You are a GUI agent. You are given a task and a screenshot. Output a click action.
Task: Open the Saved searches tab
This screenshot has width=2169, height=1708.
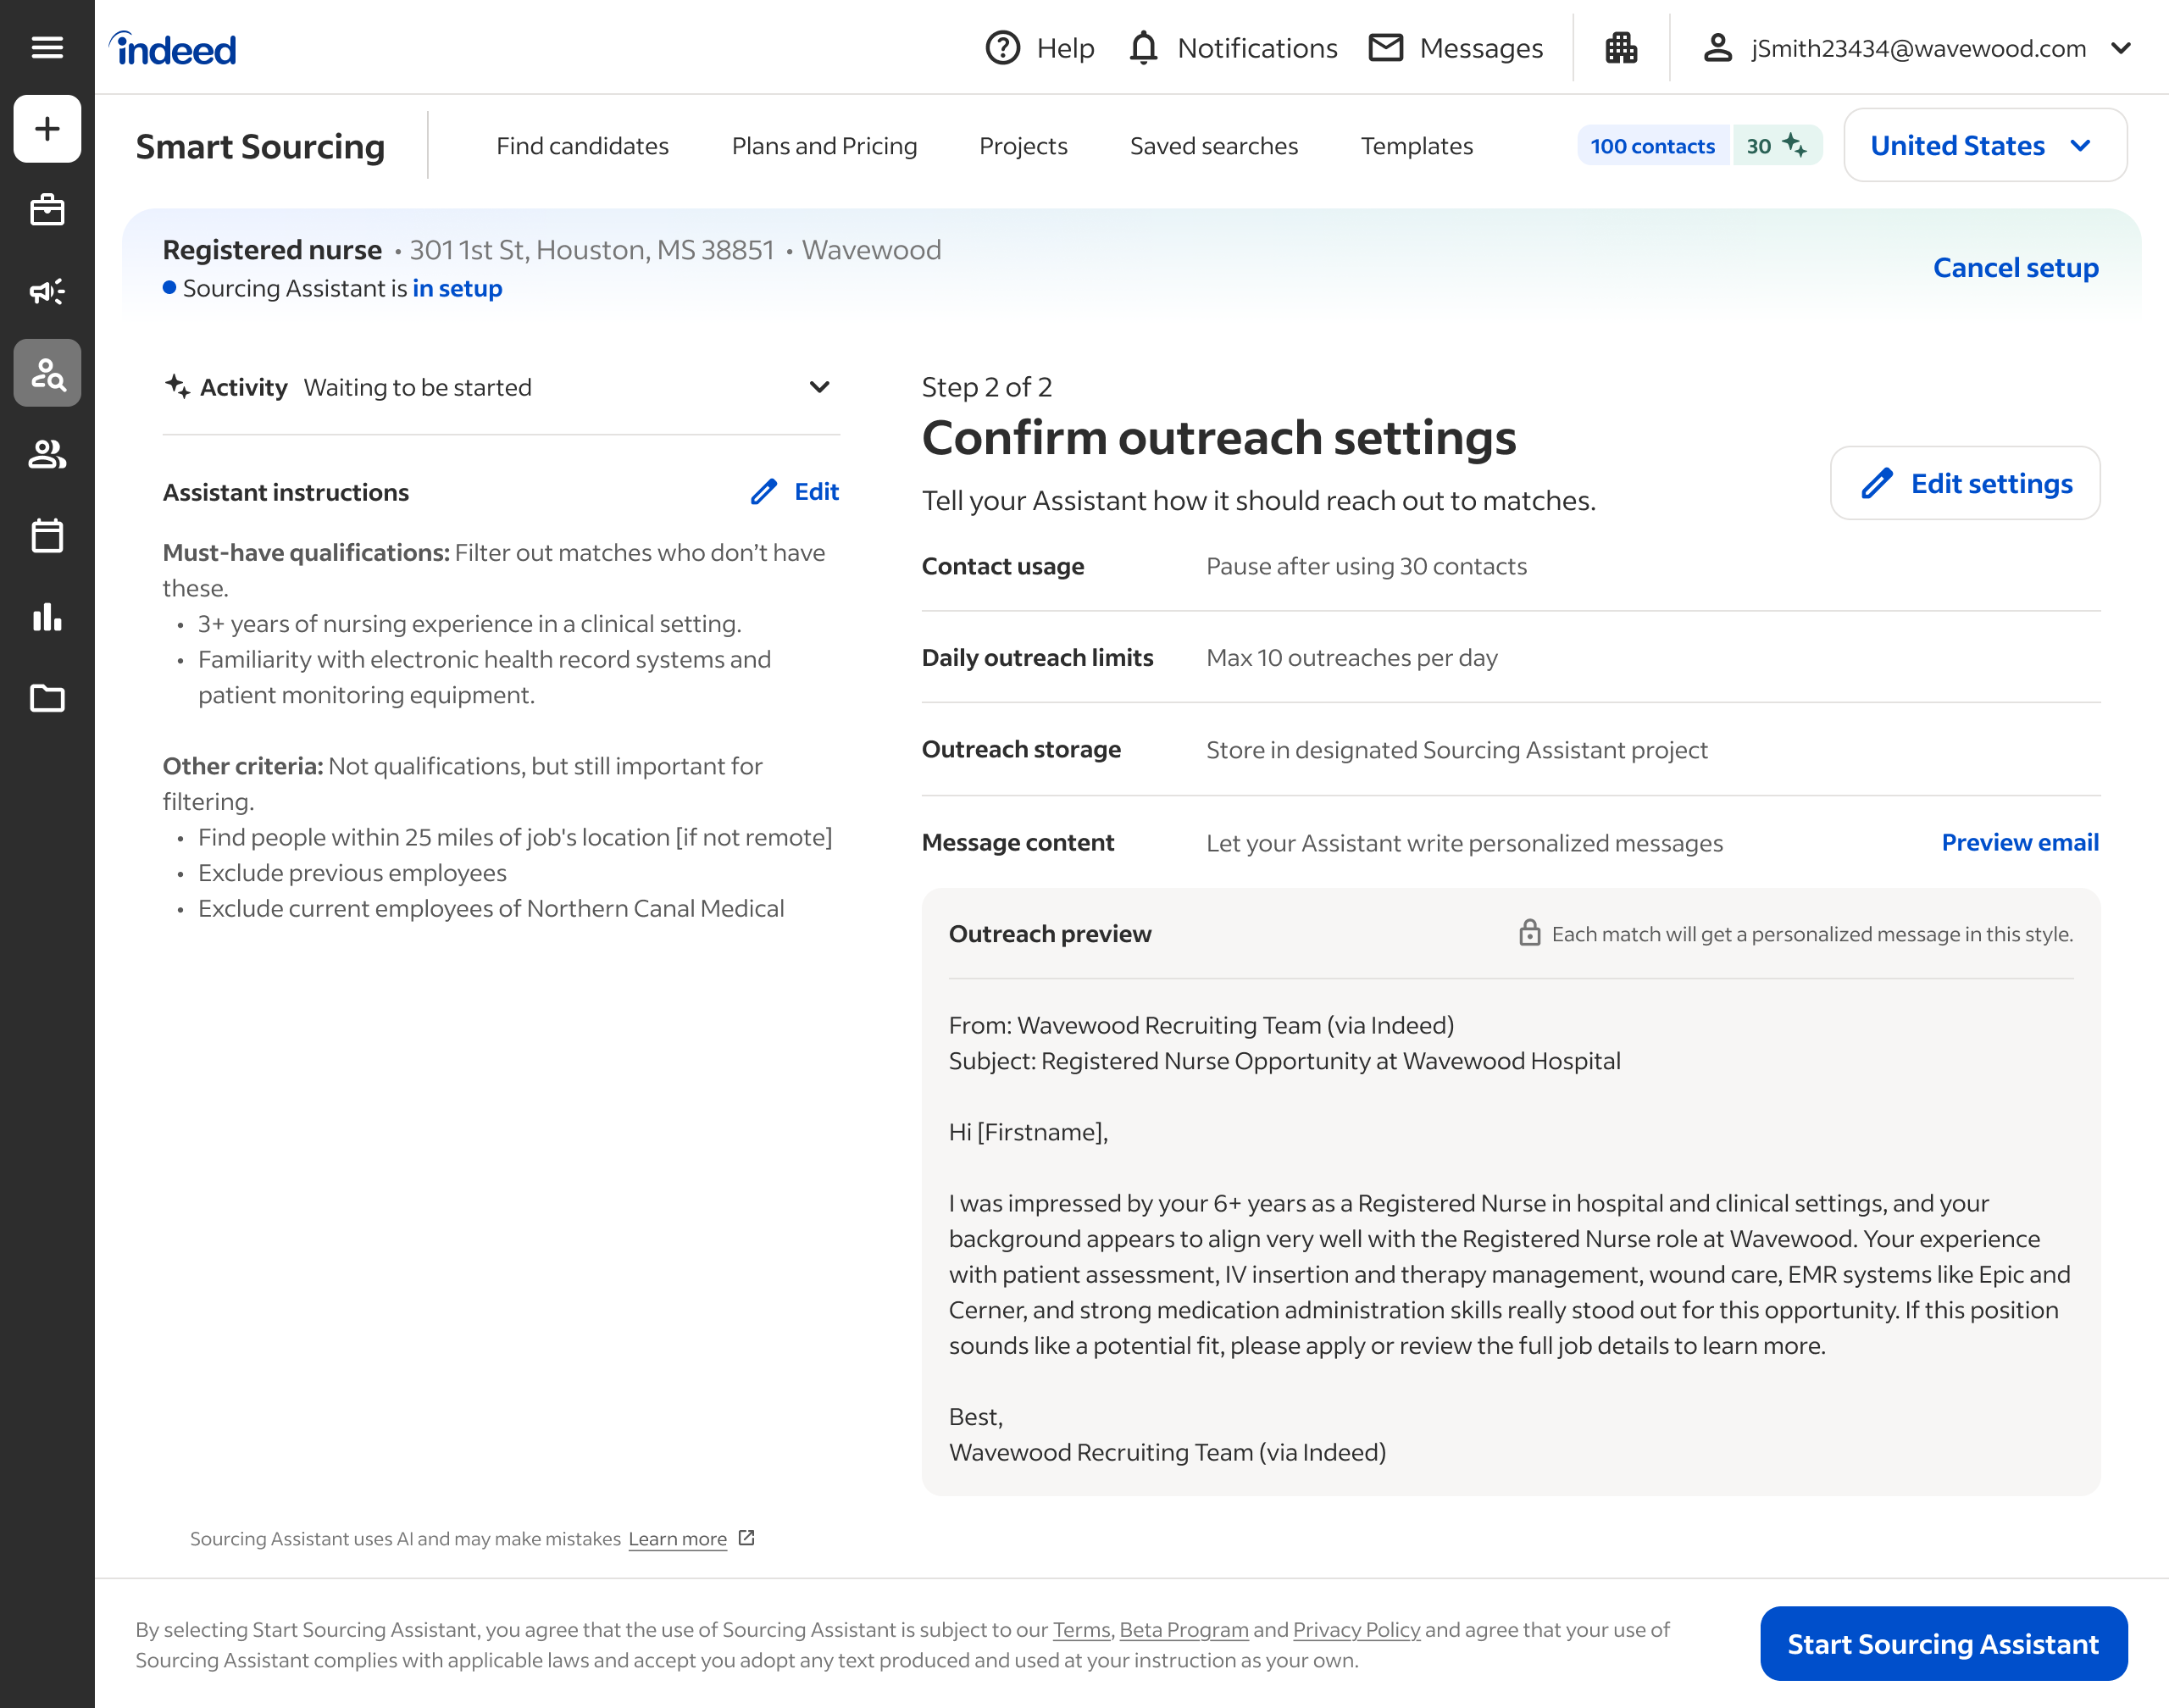click(x=1214, y=146)
